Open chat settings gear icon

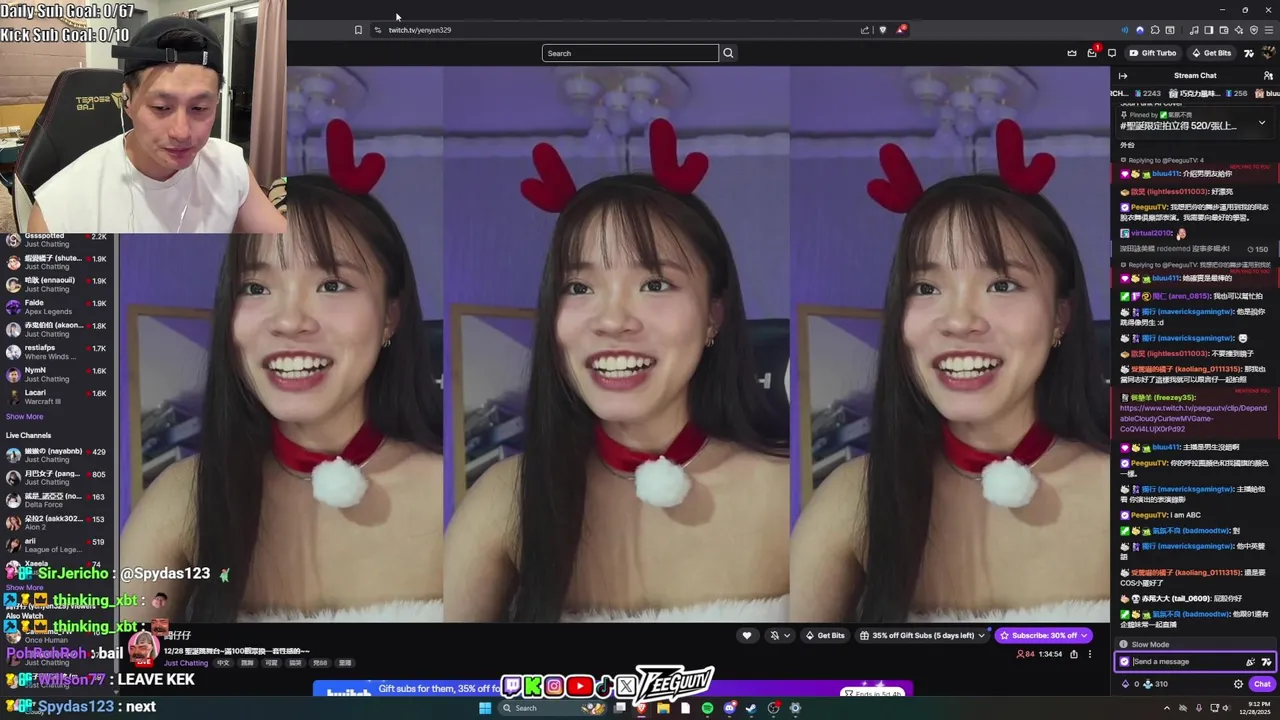point(1238,684)
